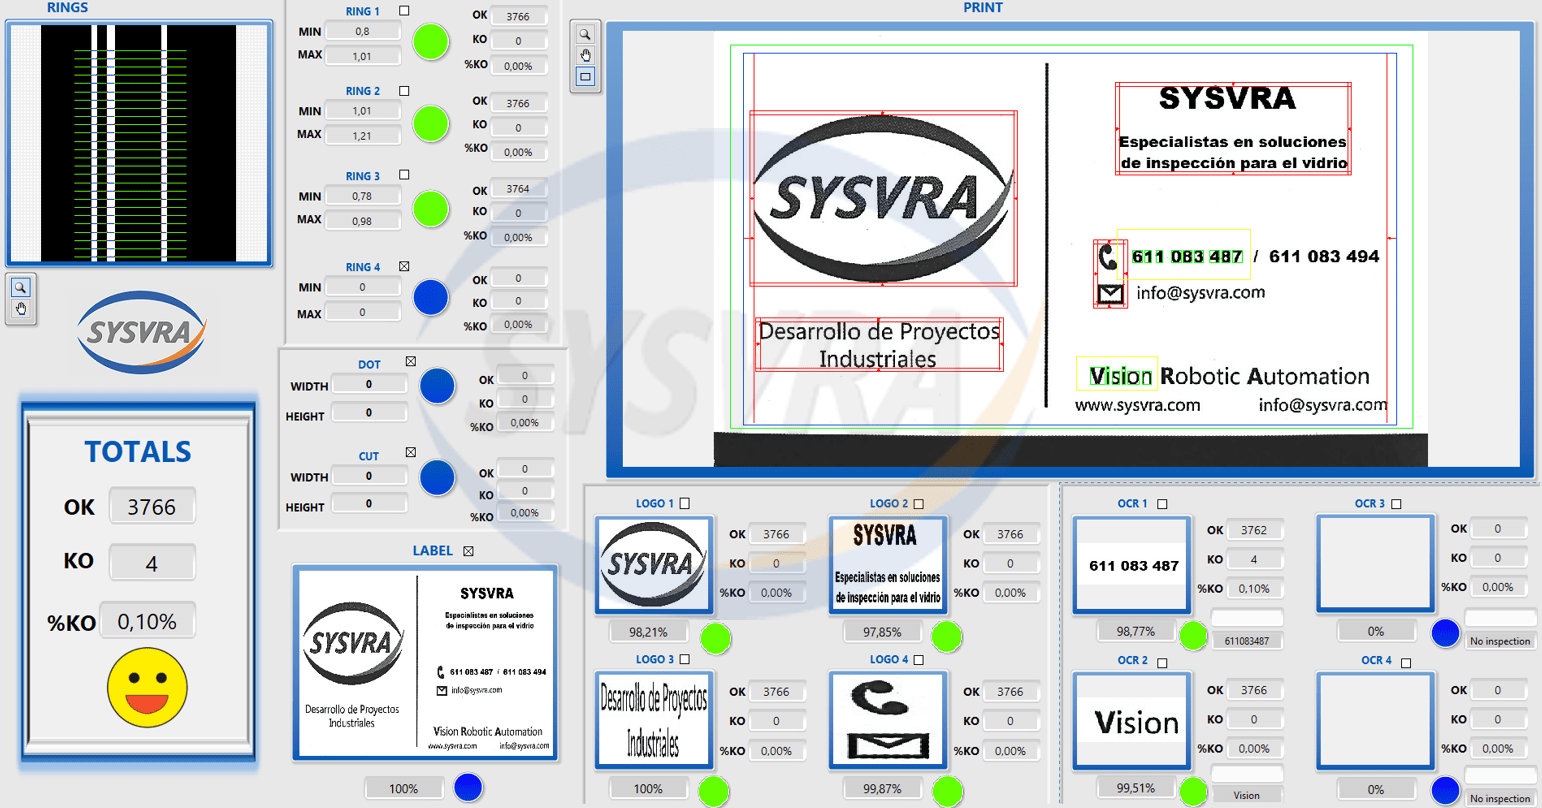Click the LABEL preview image
This screenshot has width=1542, height=808.
425,663
